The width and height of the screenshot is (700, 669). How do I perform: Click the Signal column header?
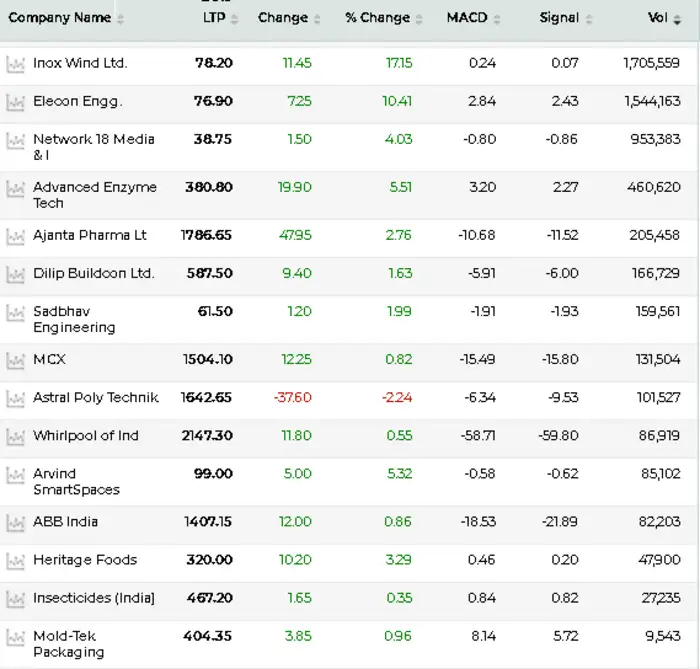pyautogui.click(x=558, y=18)
